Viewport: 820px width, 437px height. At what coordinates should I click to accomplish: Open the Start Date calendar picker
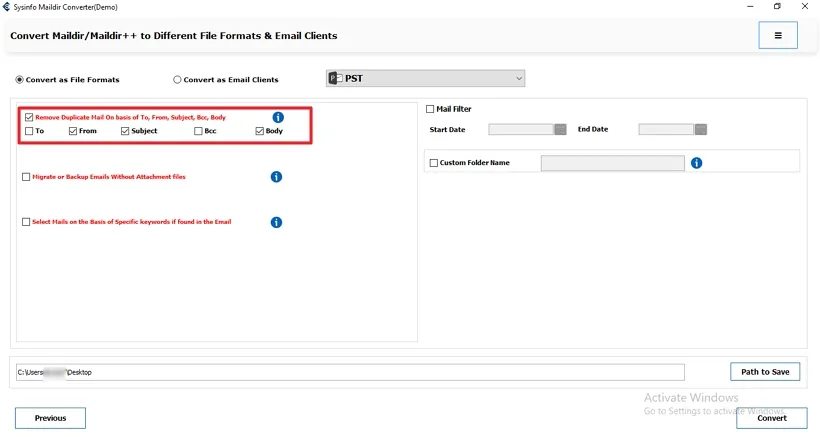[x=560, y=129]
